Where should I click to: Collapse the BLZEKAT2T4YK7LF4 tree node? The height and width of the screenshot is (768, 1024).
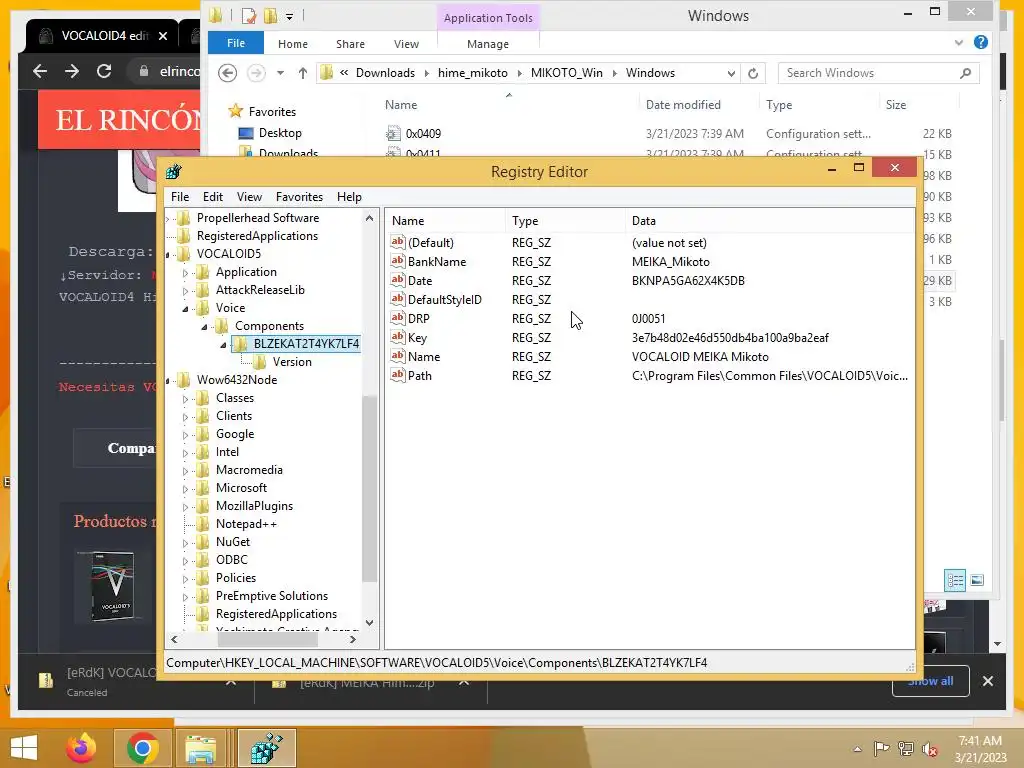[x=223, y=344]
